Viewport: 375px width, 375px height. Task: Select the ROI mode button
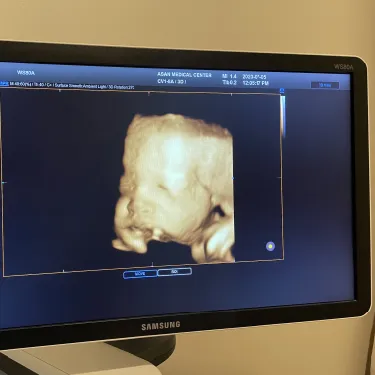[x=175, y=272]
